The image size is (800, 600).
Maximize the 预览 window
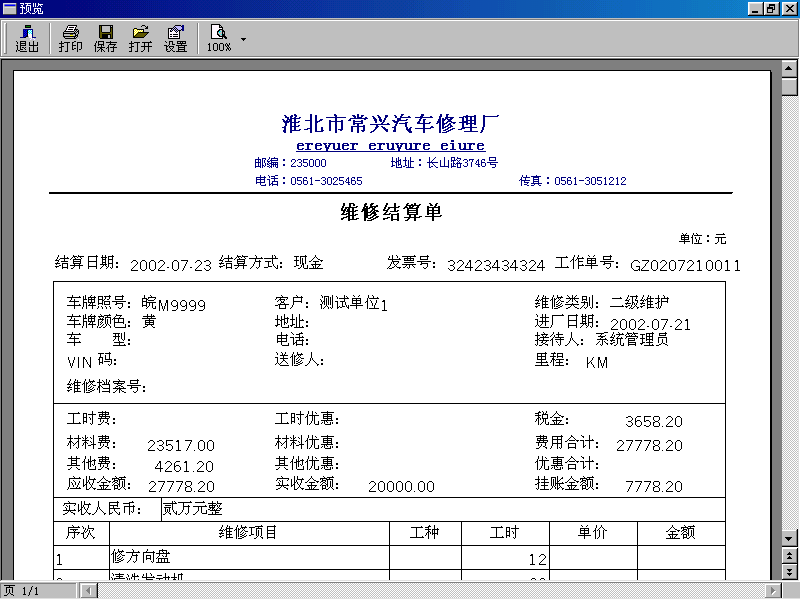click(771, 9)
